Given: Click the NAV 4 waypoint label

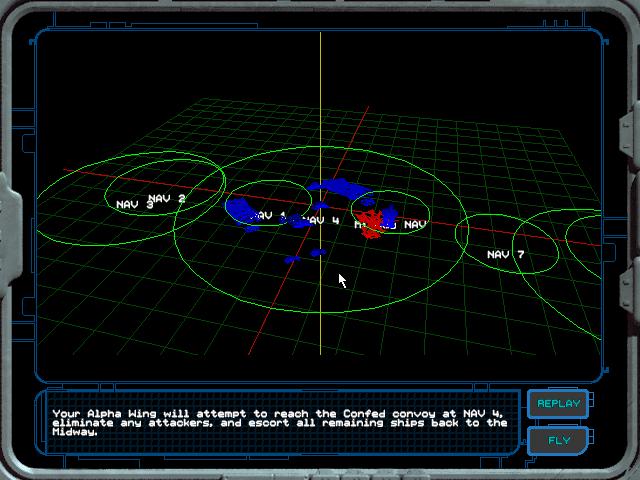Looking at the screenshot, I should (323, 220).
